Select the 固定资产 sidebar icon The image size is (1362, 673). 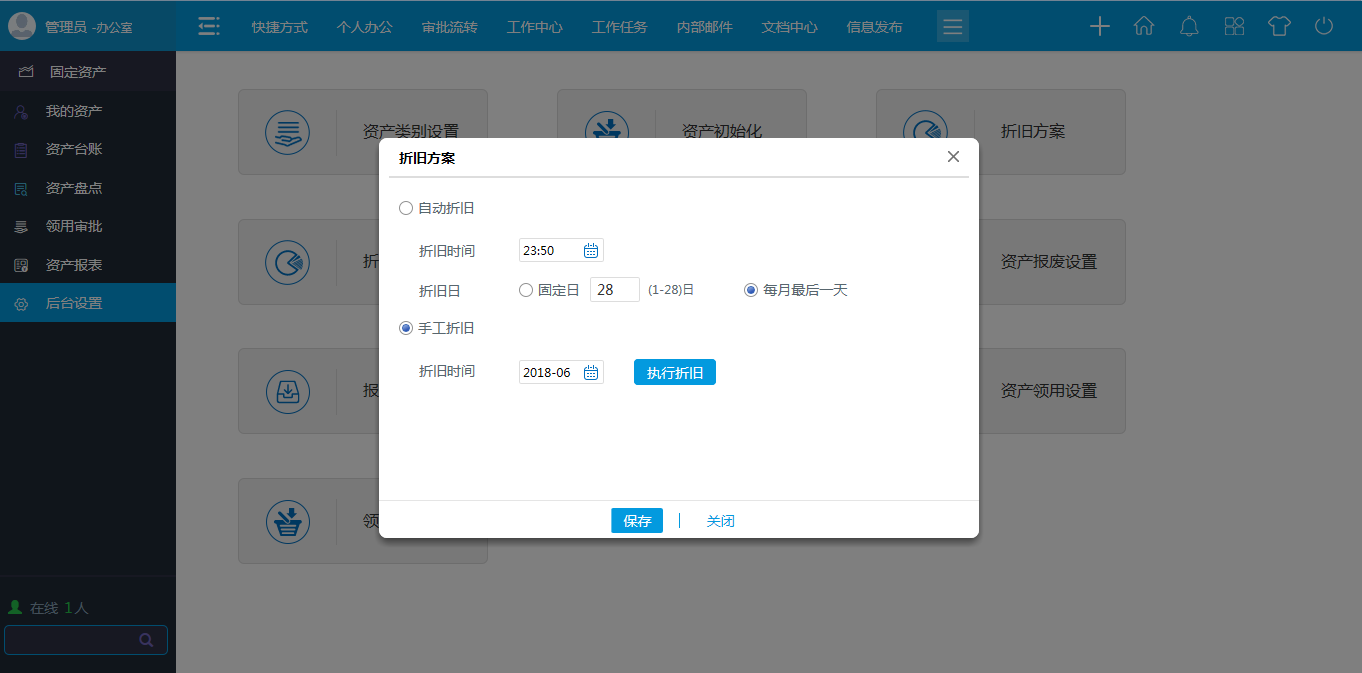pyautogui.click(x=24, y=71)
